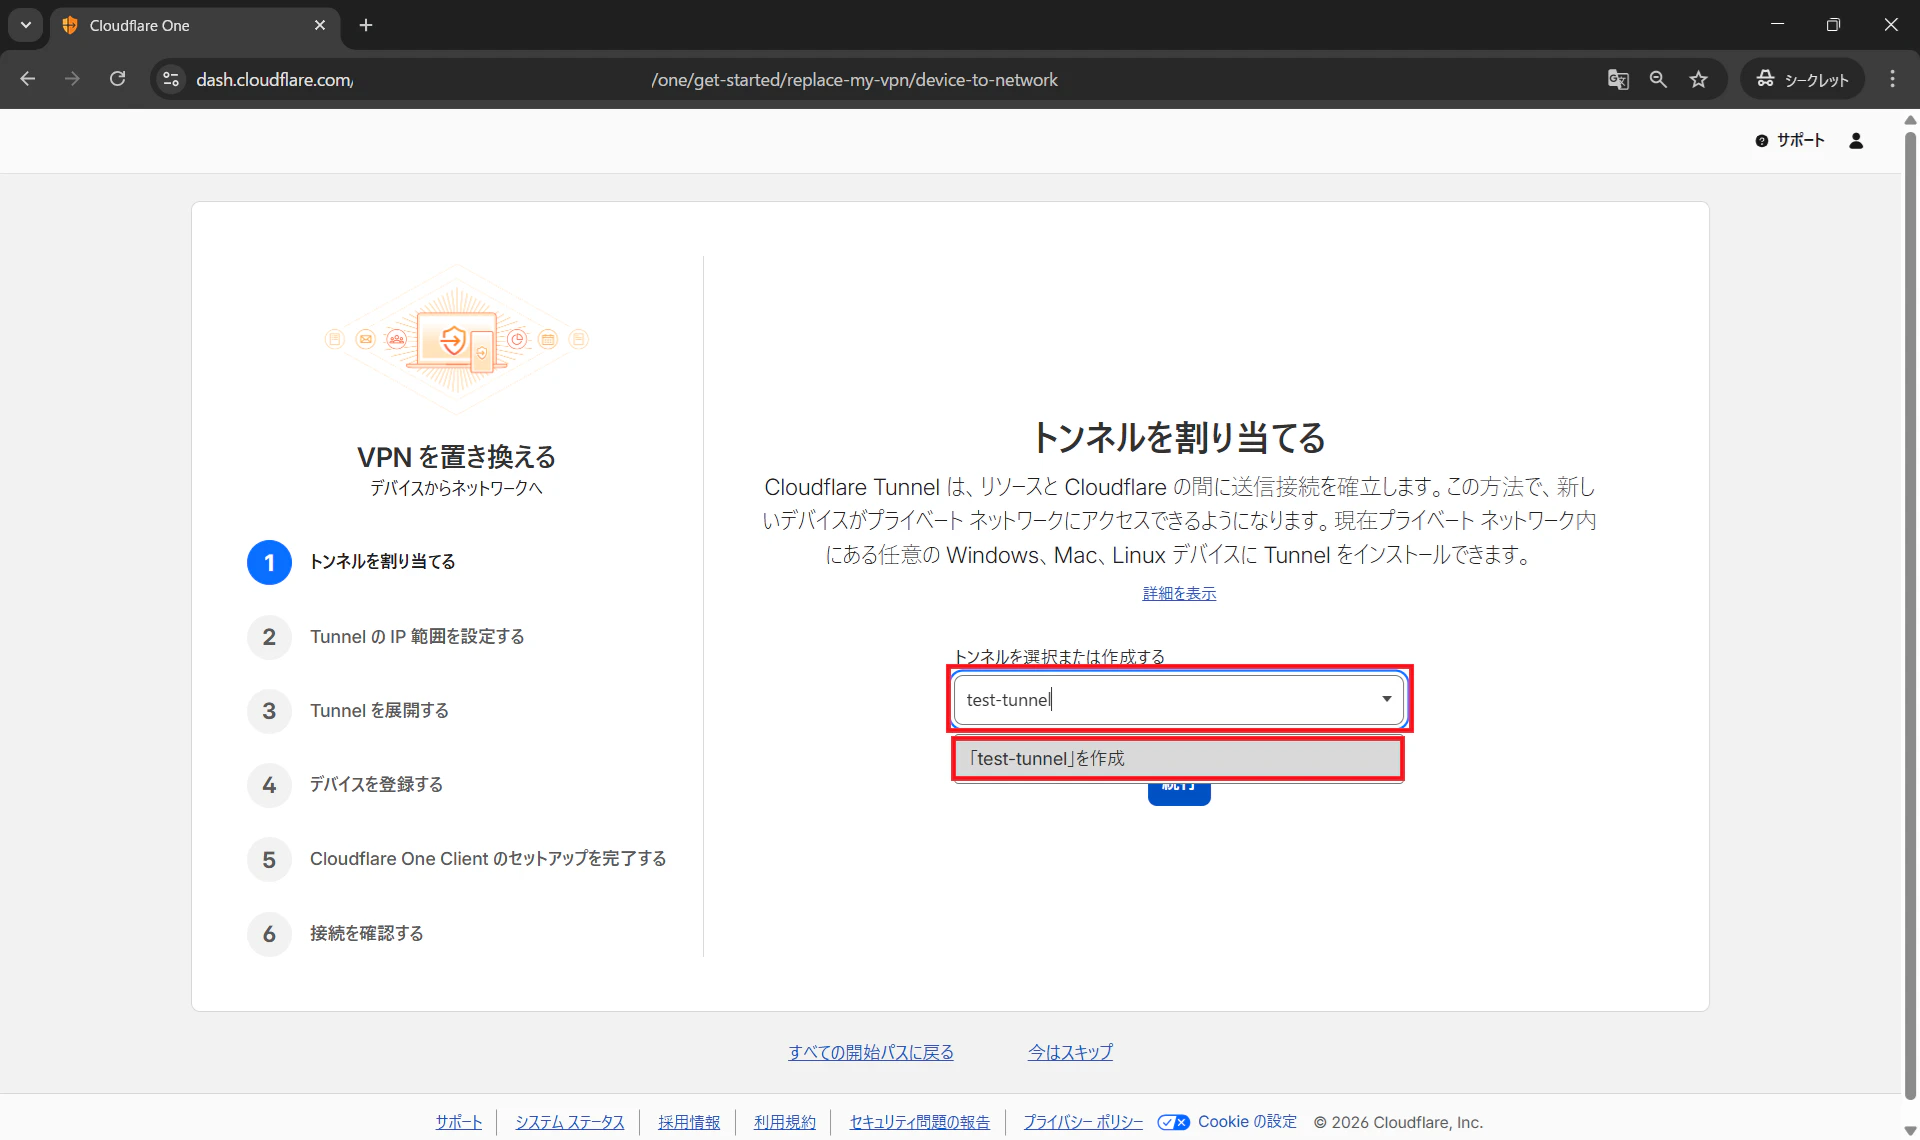Image resolution: width=1920 pixels, height=1140 pixels.
Task: Click the VPN replacement illustration
Action: click(x=457, y=341)
